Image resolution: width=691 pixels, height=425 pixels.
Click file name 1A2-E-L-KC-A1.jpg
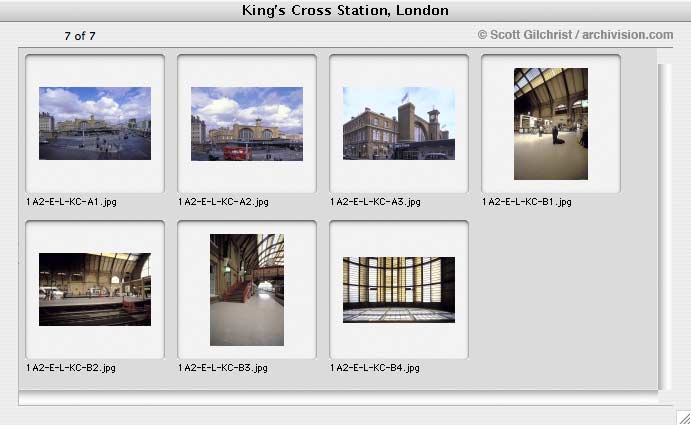click(71, 202)
